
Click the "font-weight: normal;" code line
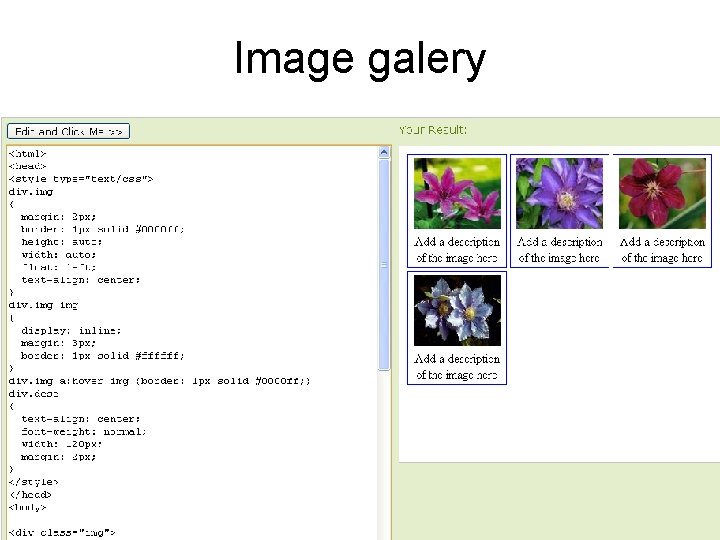click(84, 431)
